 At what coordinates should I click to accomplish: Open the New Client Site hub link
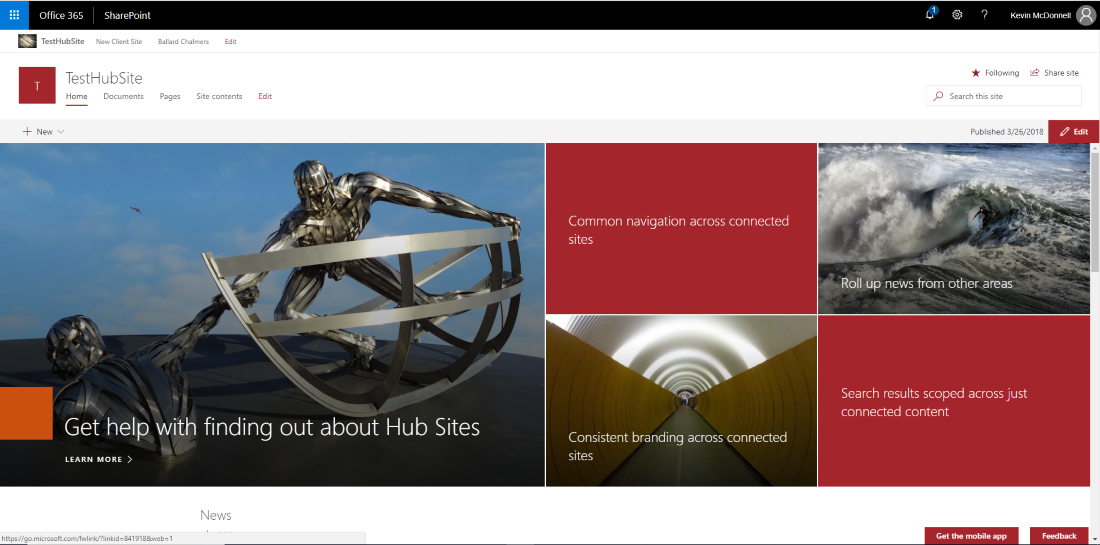click(119, 42)
